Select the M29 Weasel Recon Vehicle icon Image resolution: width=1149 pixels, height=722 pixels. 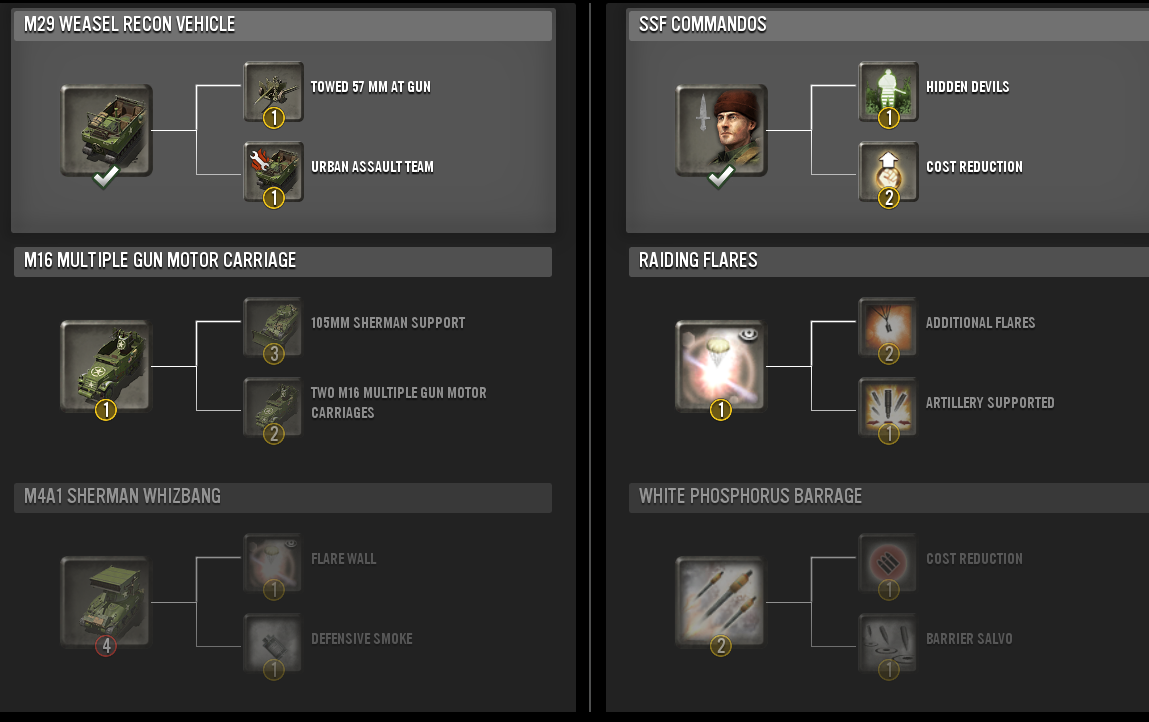pos(106,130)
